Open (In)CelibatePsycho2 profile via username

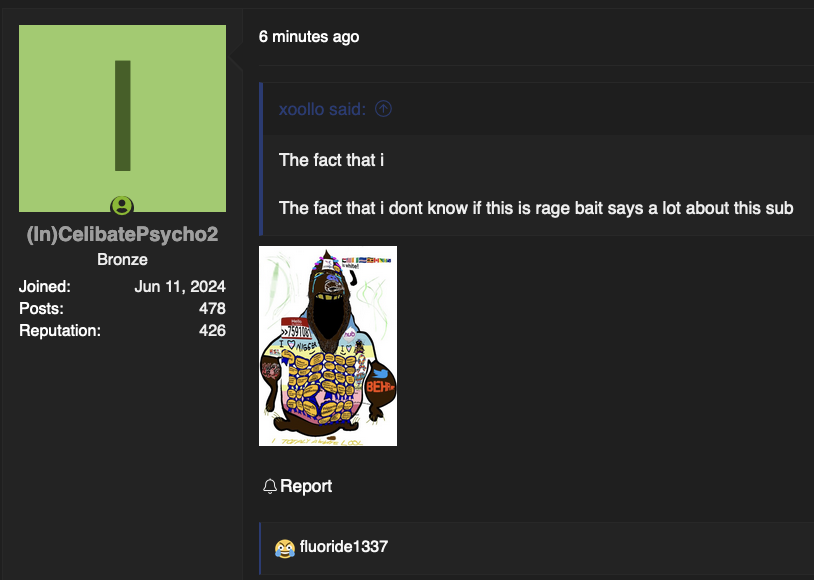click(x=123, y=234)
